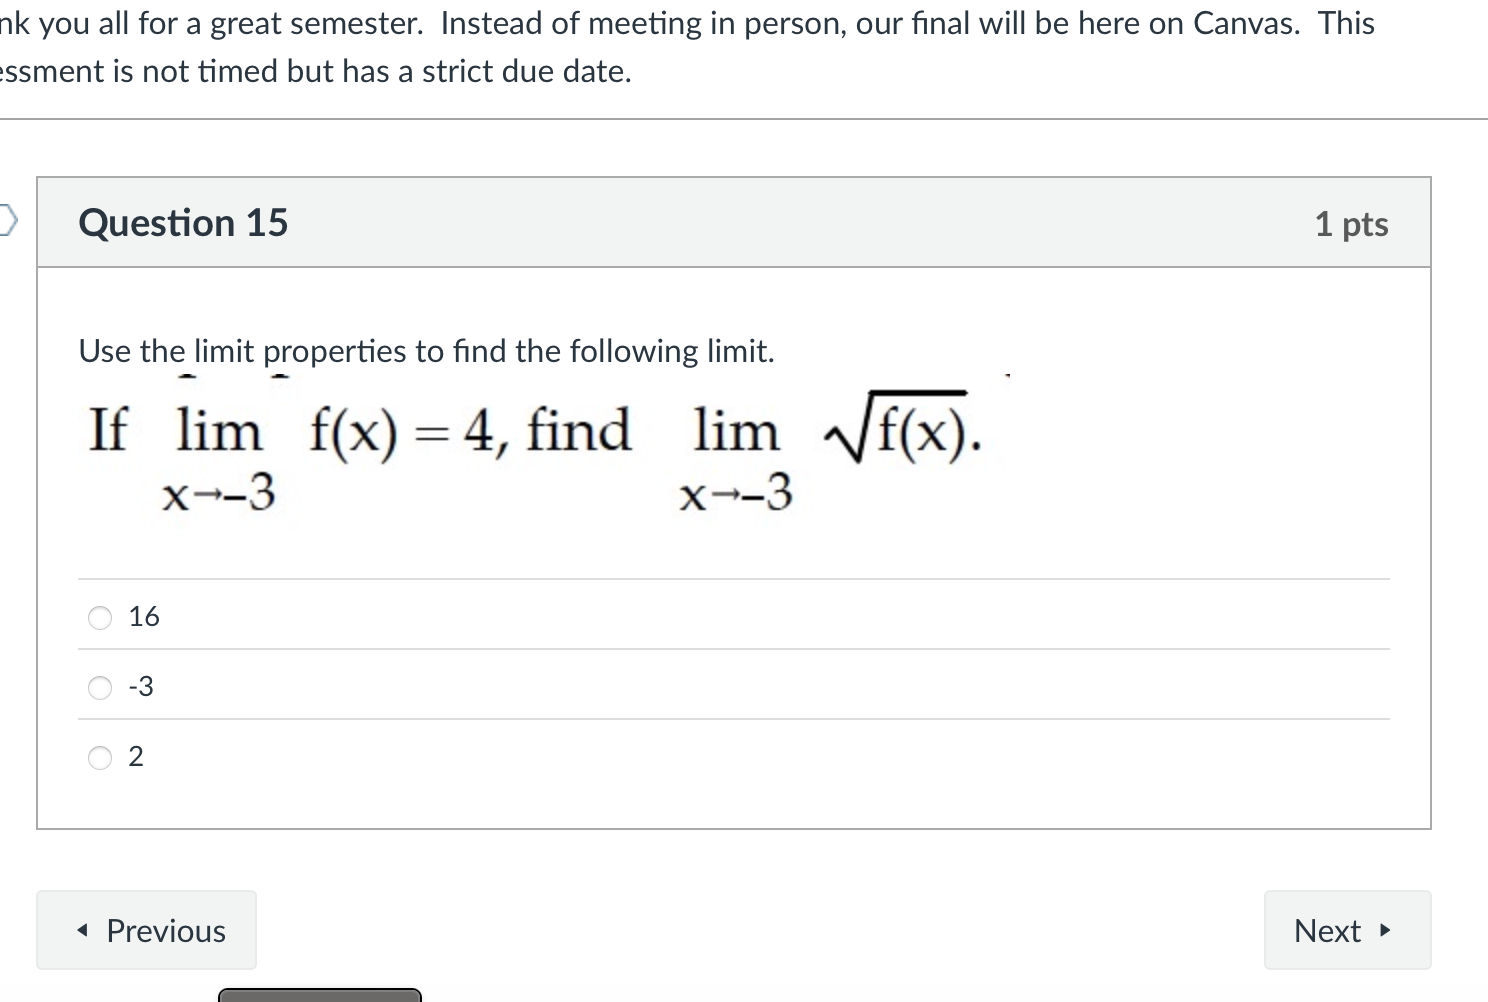Click the right-pointing arrow icon beside Next

[x=1385, y=930]
